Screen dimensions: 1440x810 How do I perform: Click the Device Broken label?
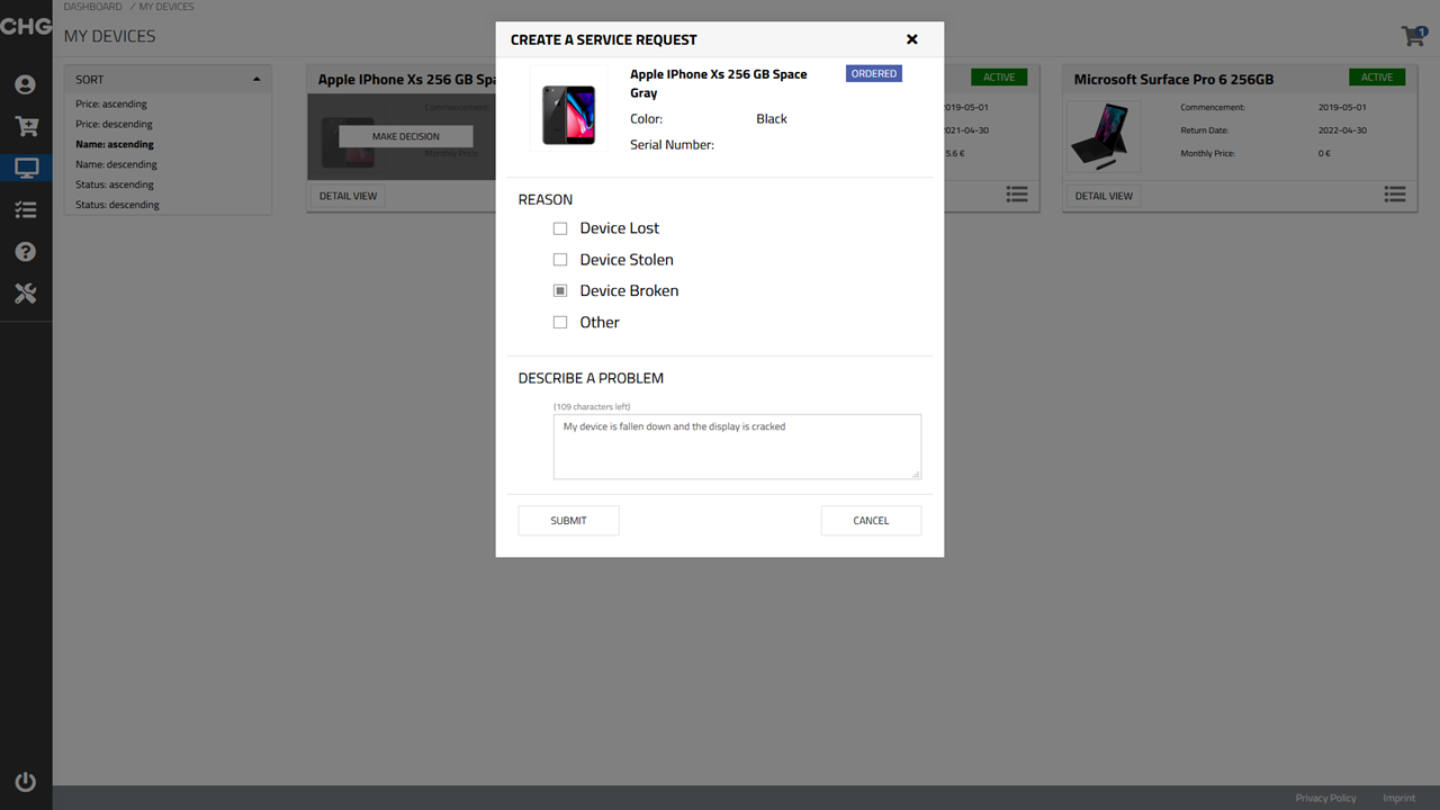click(629, 291)
